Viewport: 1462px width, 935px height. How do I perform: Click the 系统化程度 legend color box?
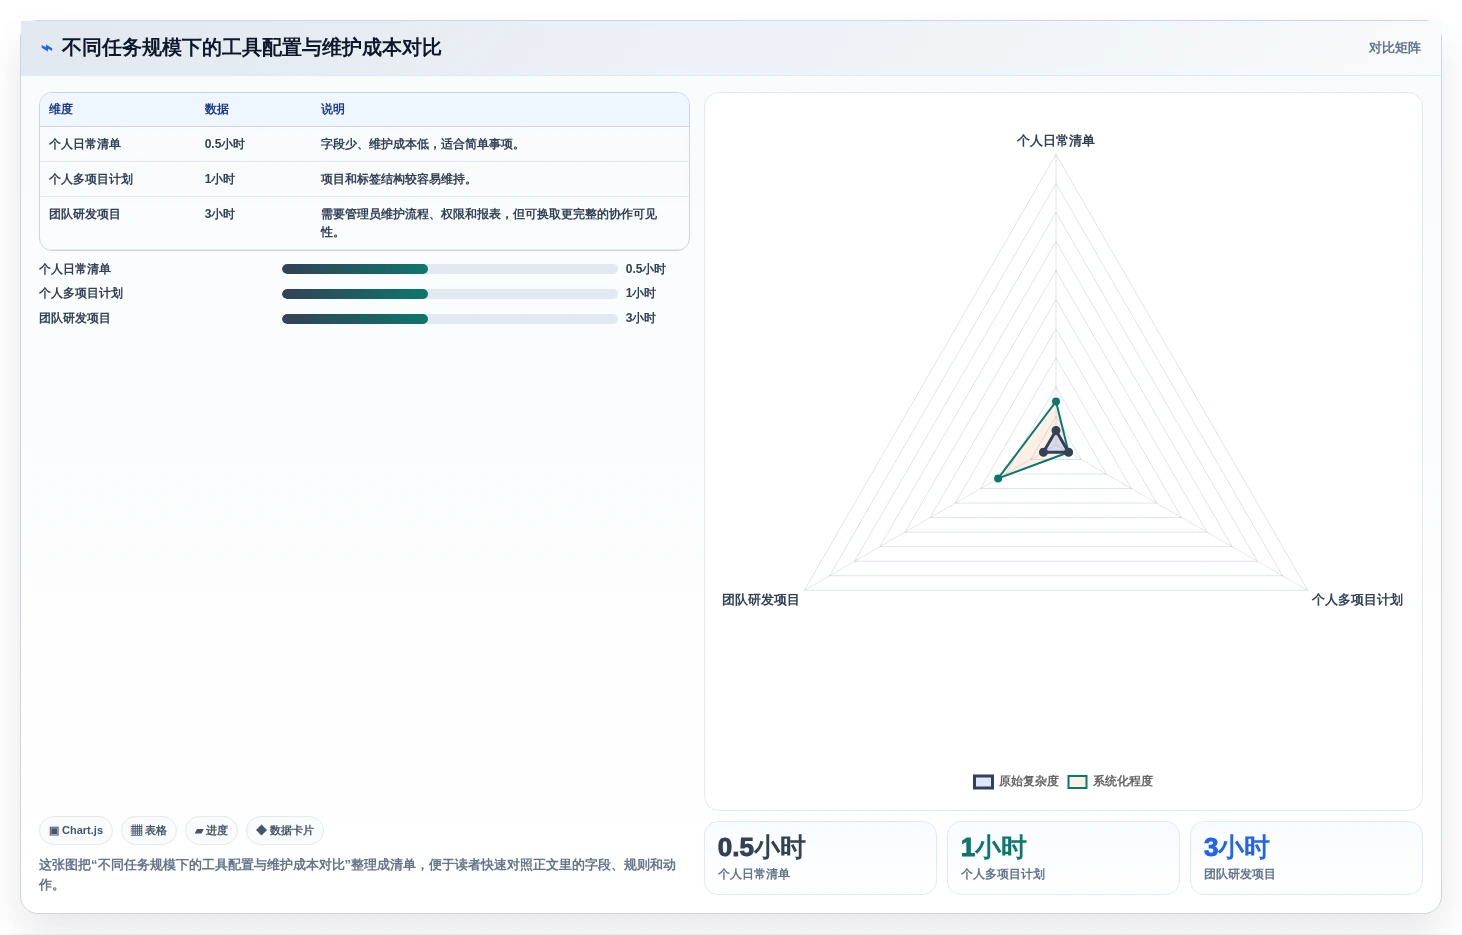[1077, 782]
